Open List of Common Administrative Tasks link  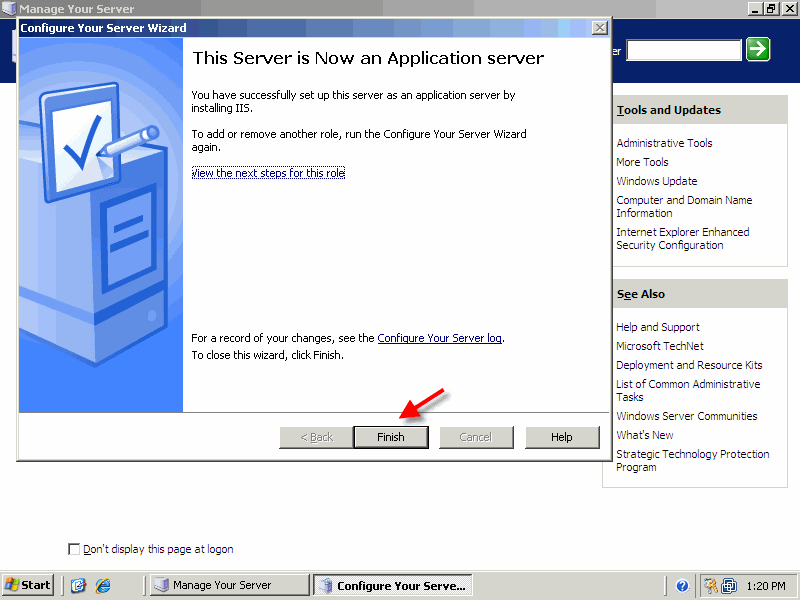[x=688, y=390]
